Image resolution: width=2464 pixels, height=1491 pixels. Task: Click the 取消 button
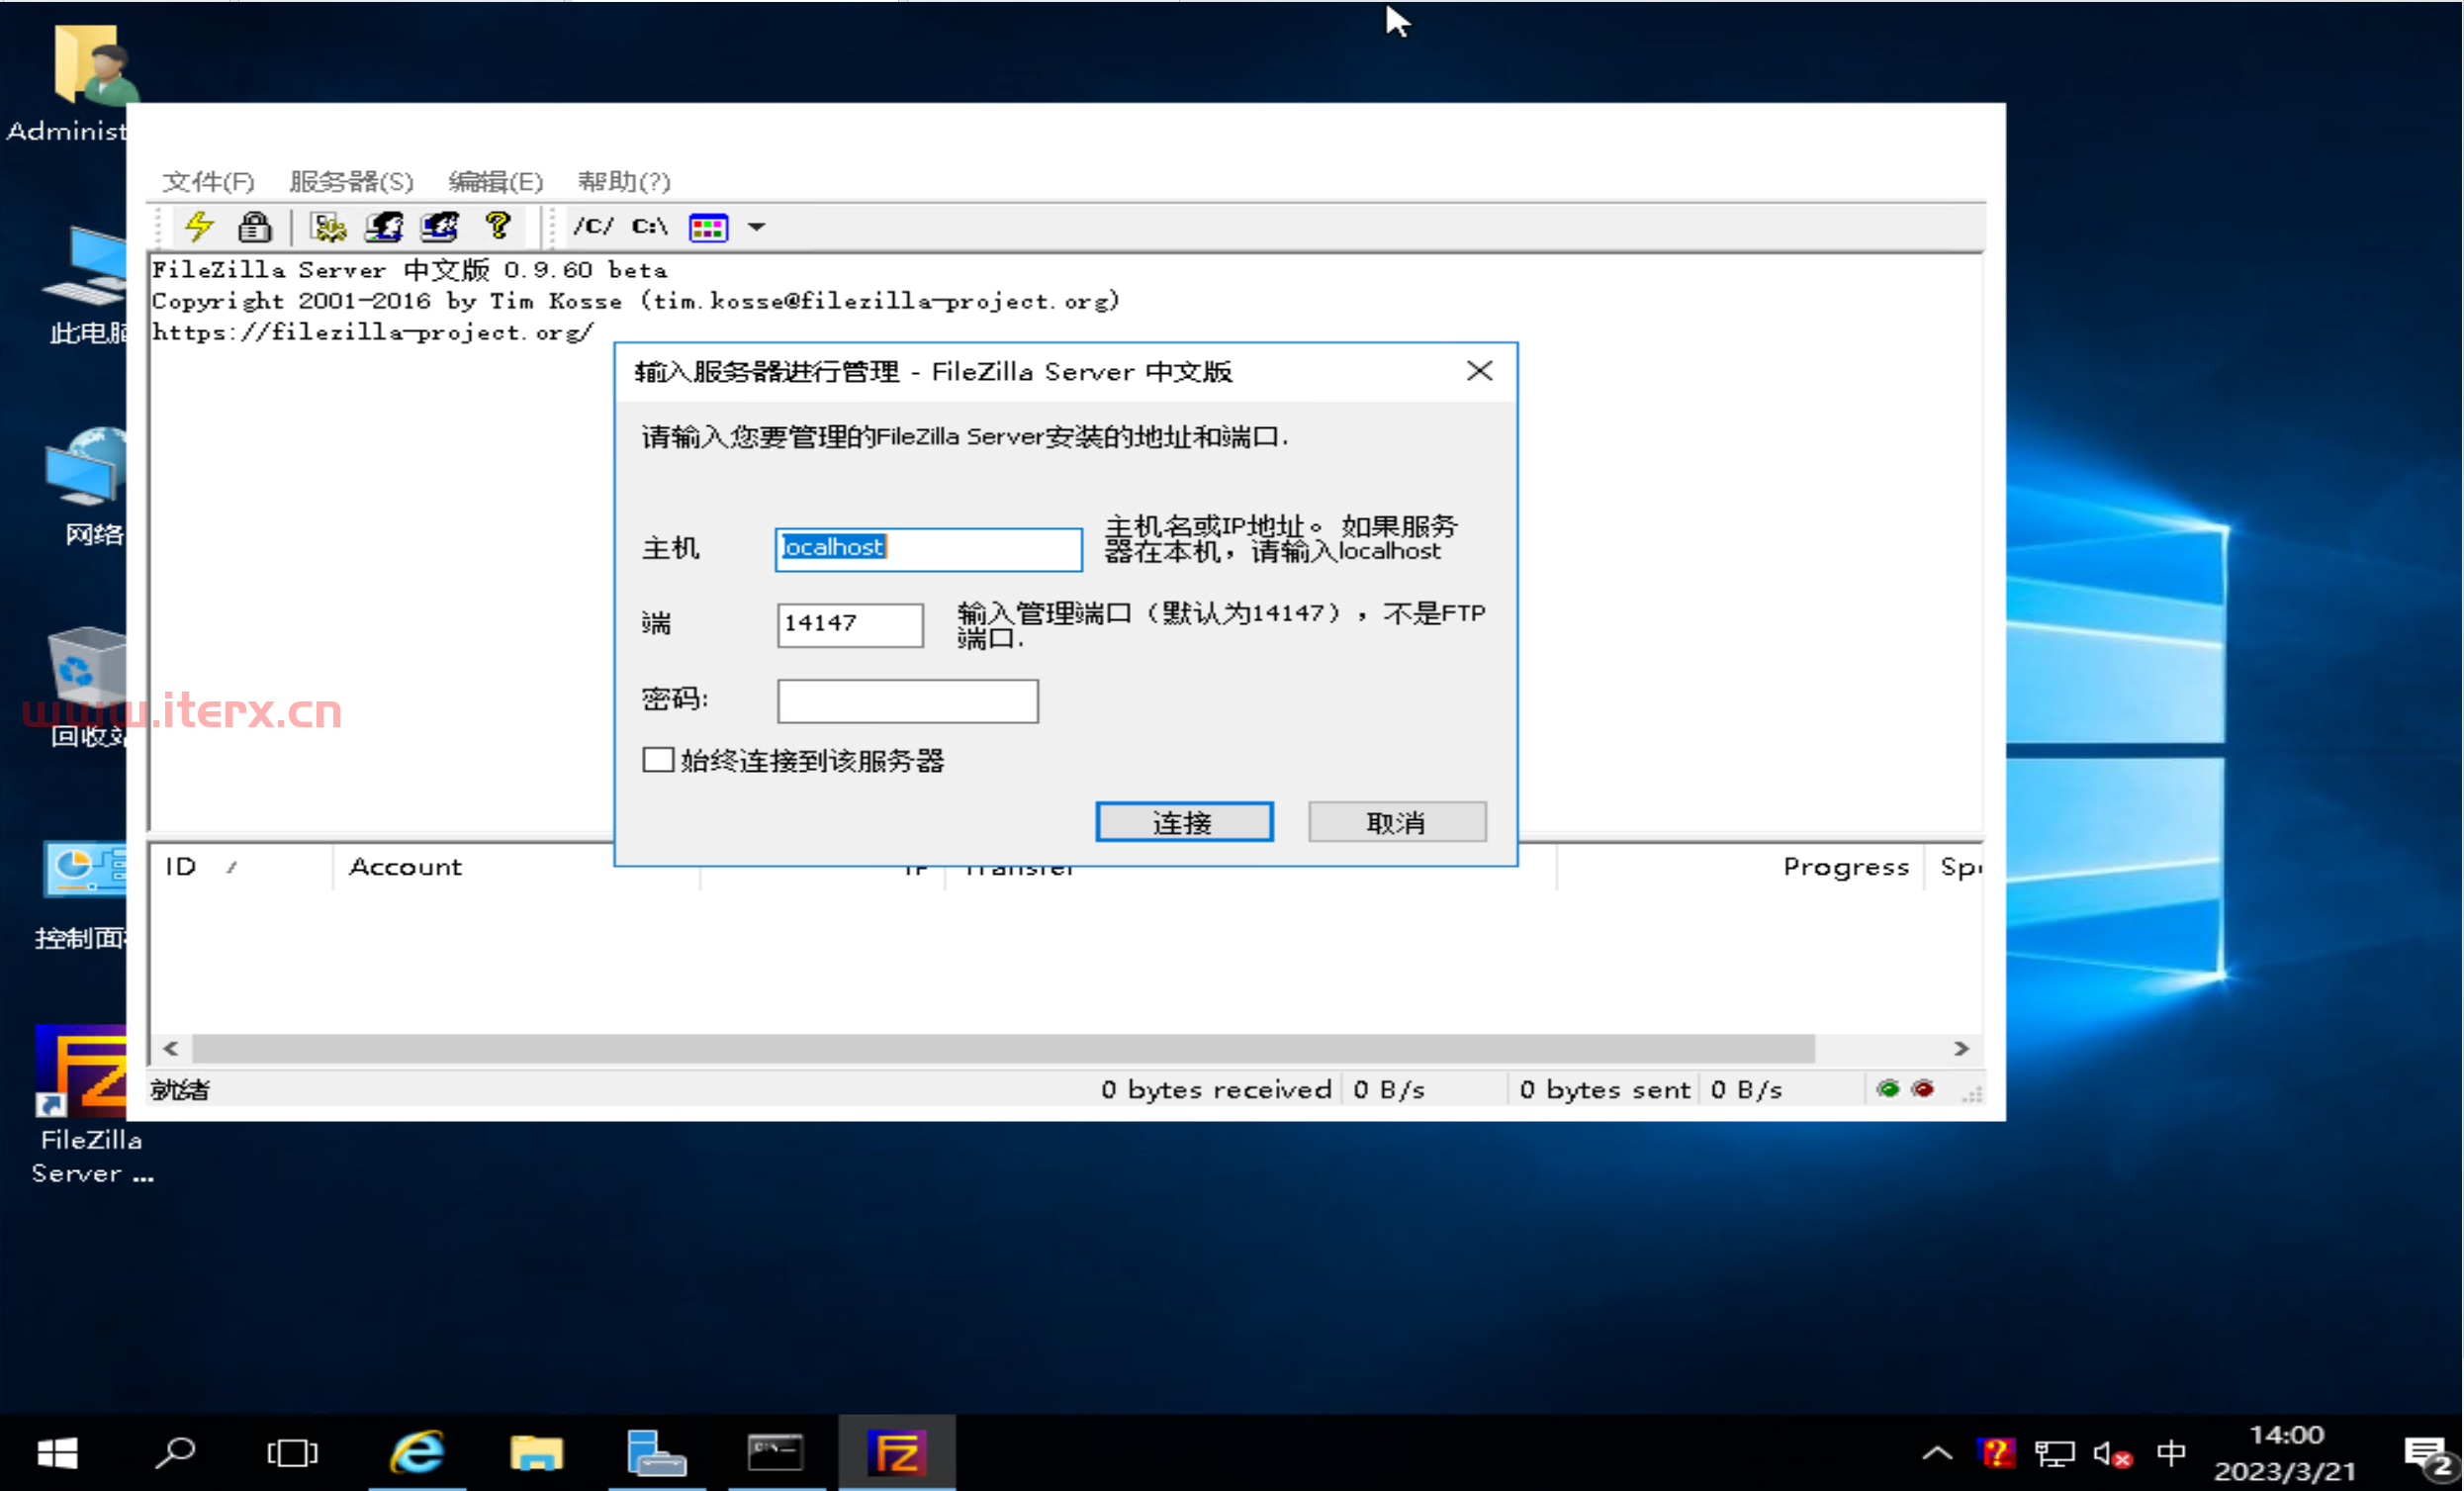point(1397,822)
